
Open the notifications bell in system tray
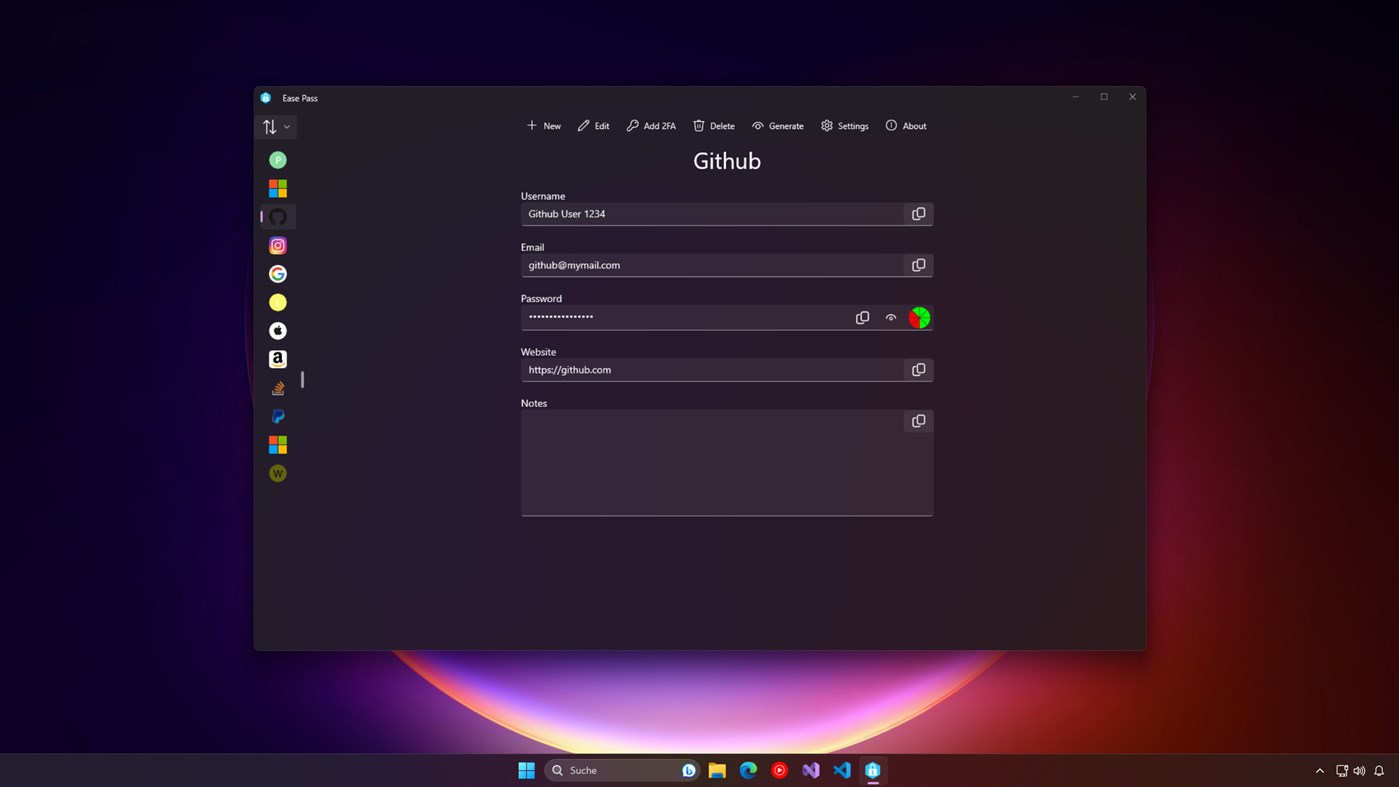coord(1379,771)
